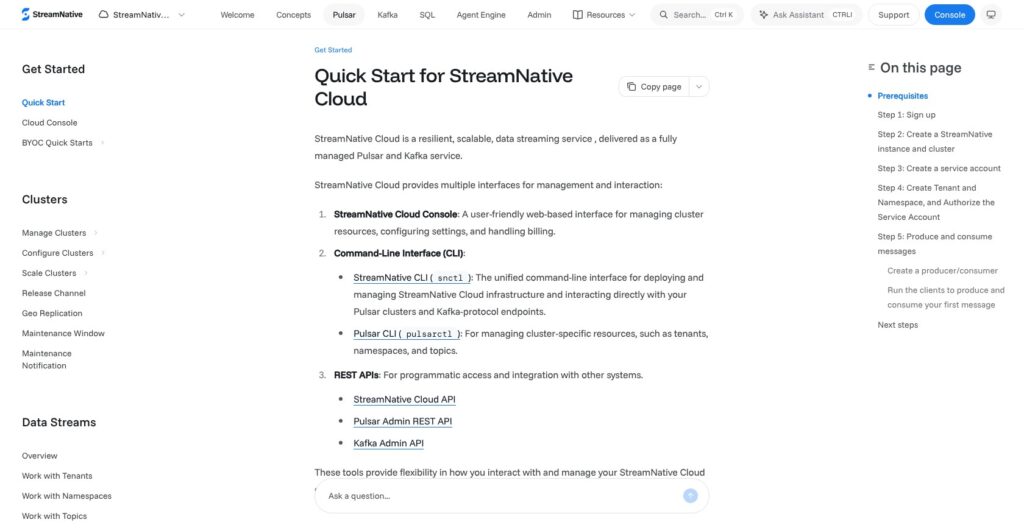1024x528 pixels.
Task: Expand Configure Clusters
Action: pos(63,253)
